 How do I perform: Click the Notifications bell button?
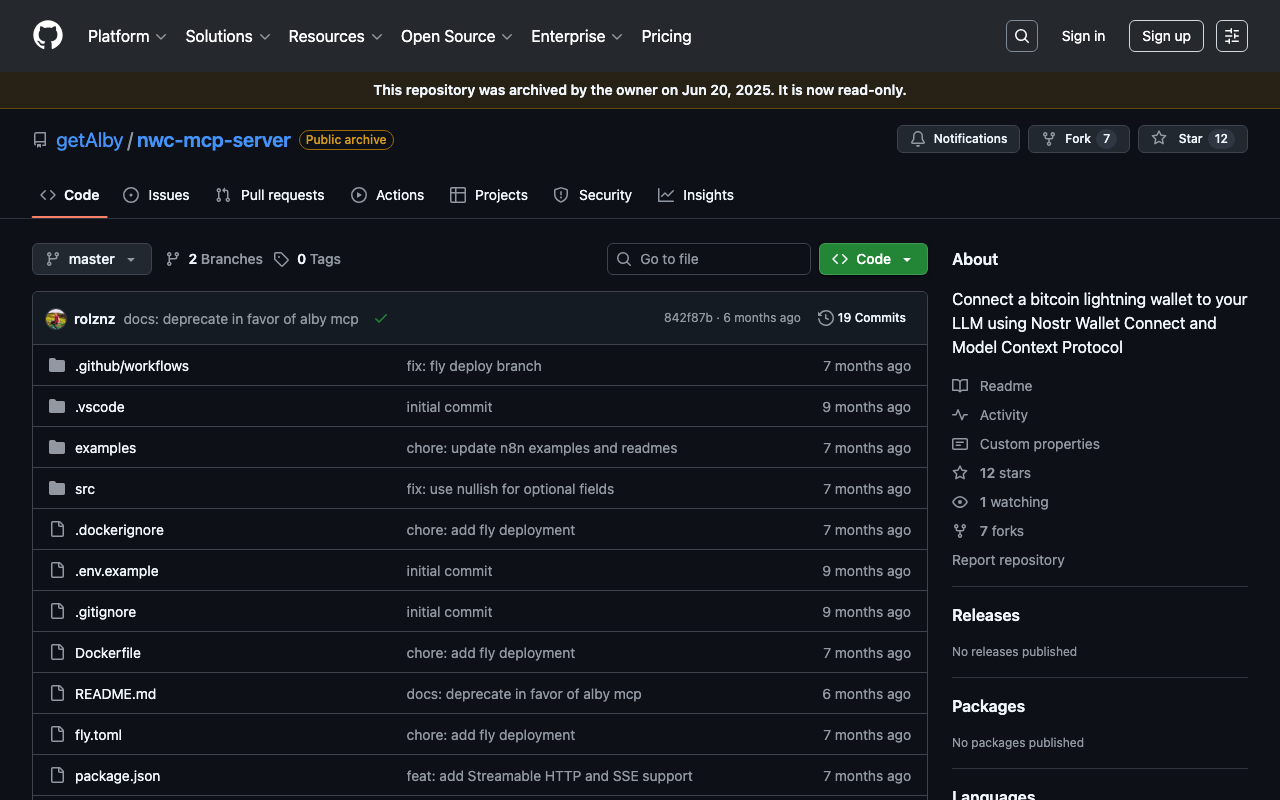(958, 139)
